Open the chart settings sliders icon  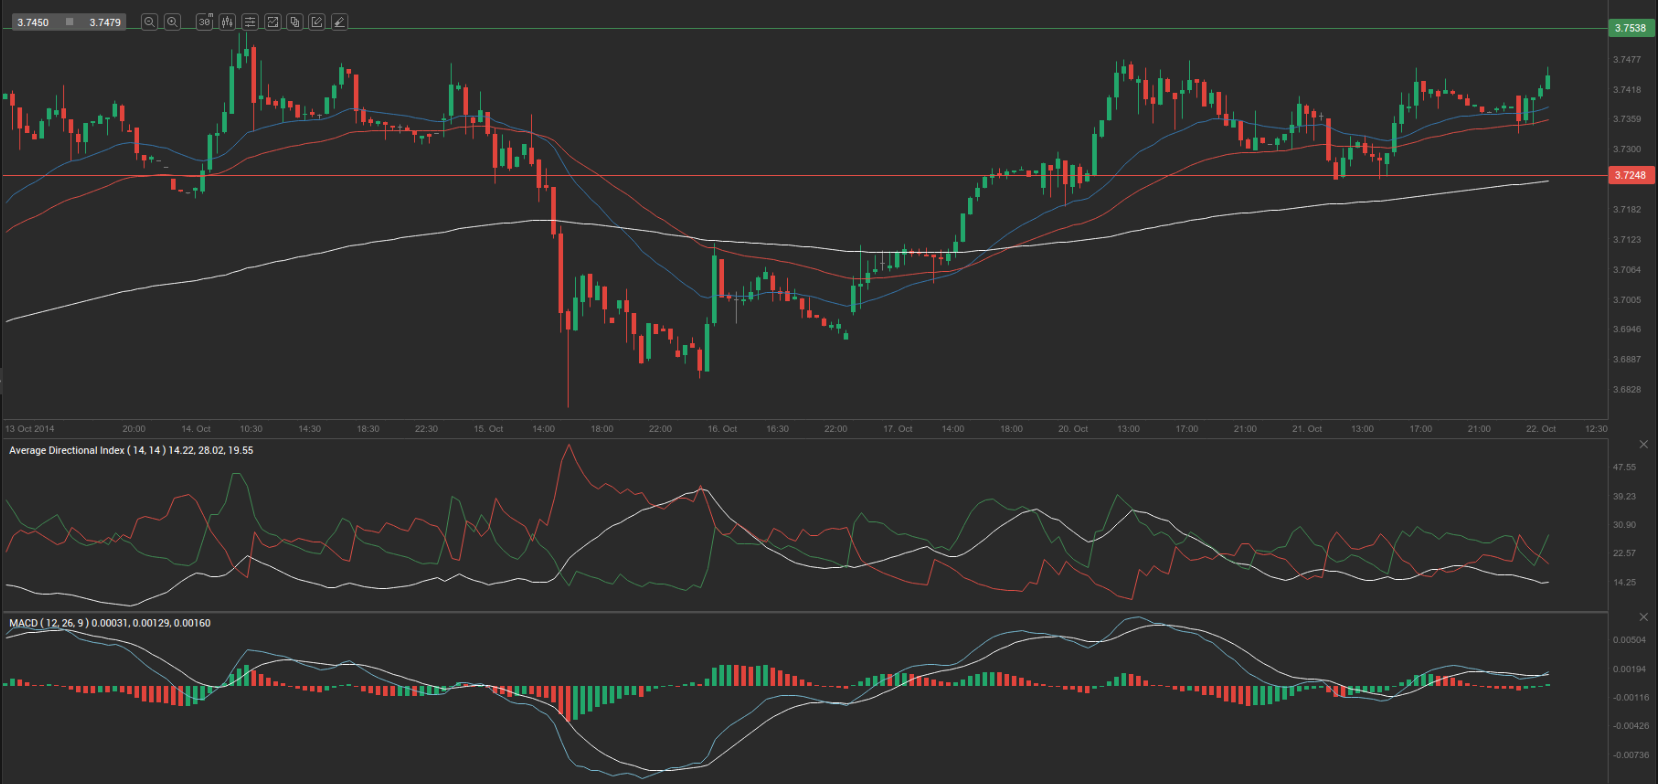pos(250,22)
